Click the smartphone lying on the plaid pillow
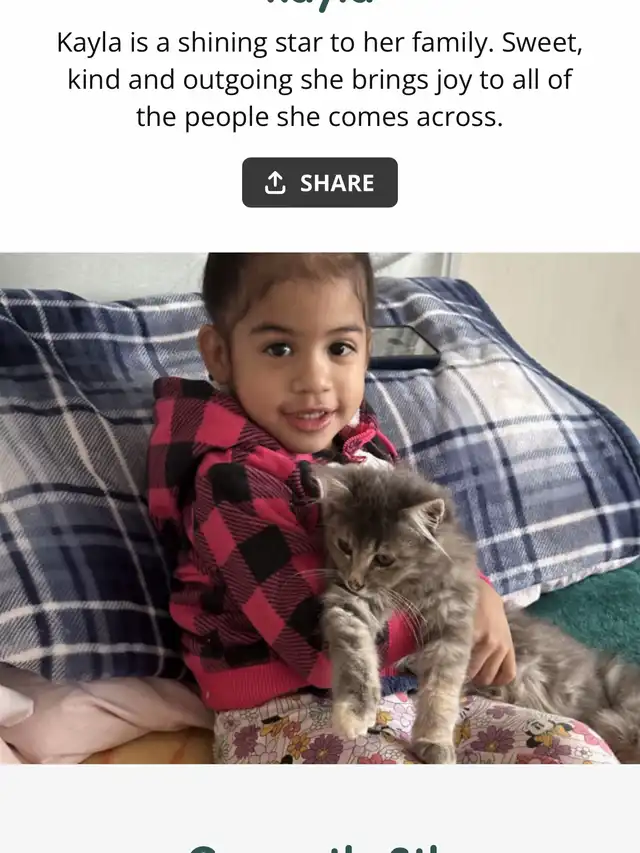Viewport: 640px width, 853px height. pyautogui.click(x=404, y=347)
